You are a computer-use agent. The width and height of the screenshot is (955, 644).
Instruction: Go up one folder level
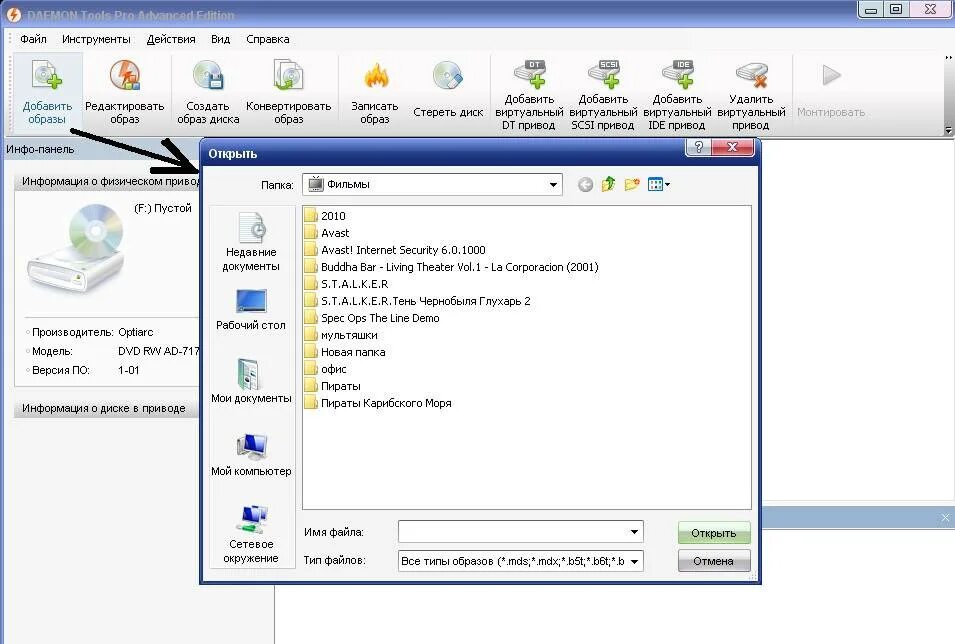608,184
